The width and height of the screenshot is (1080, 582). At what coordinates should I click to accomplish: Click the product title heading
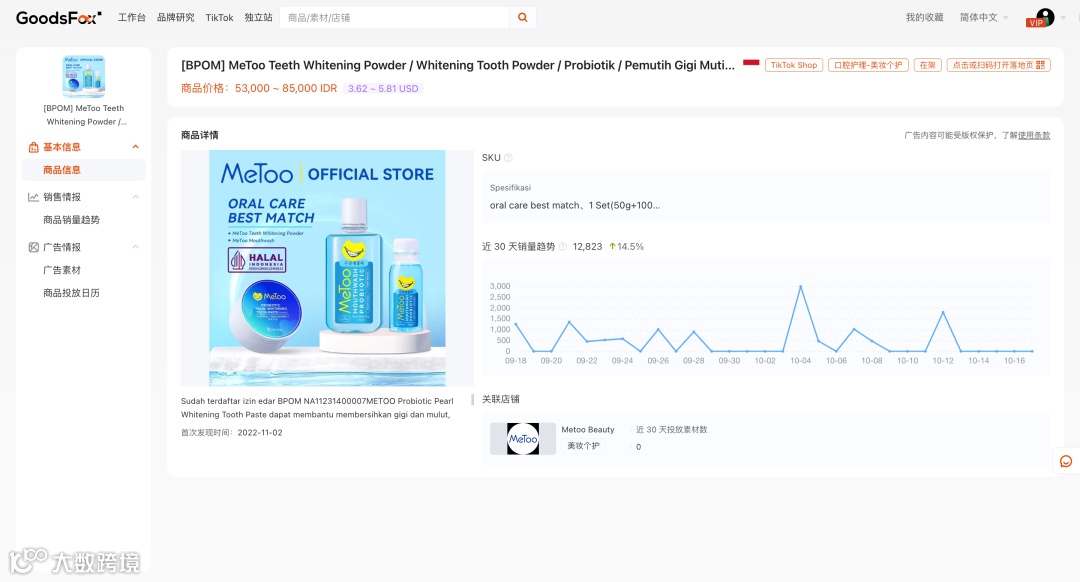[458, 65]
